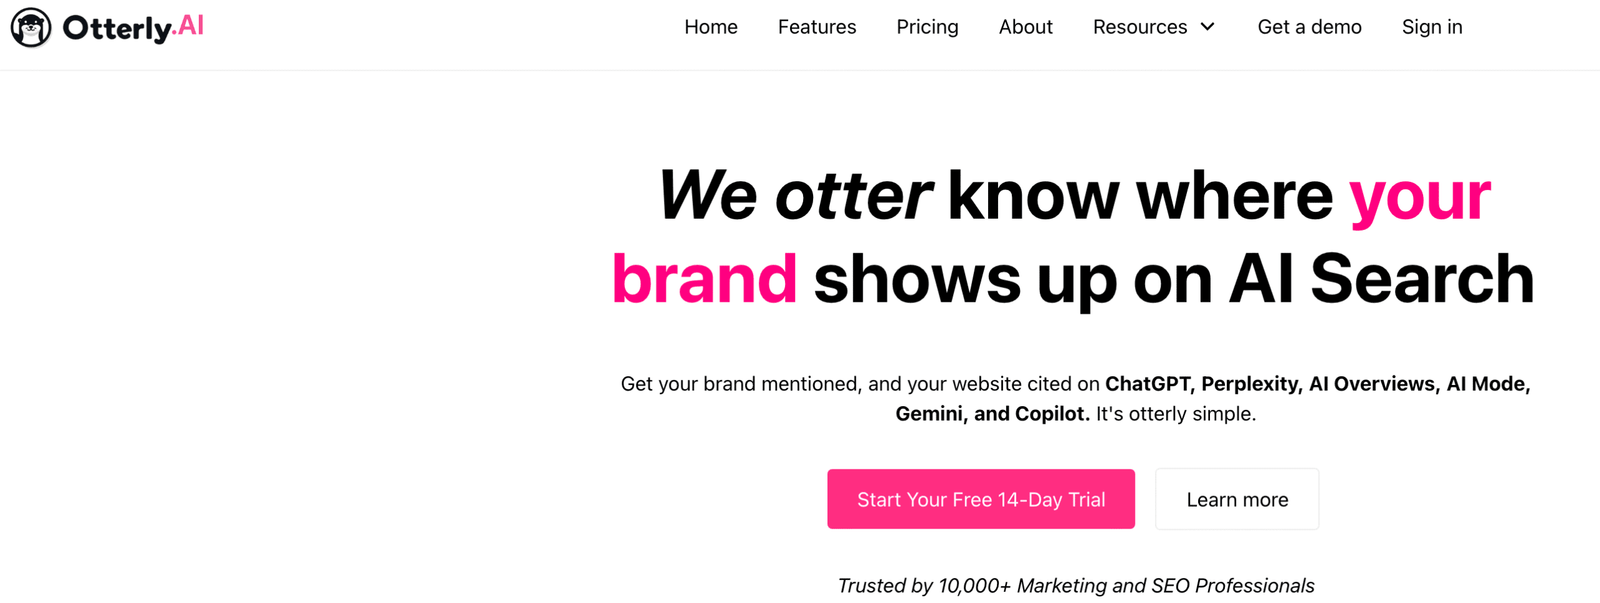Click the "AI Search" headline text
1600x603 pixels.
(x=1381, y=278)
